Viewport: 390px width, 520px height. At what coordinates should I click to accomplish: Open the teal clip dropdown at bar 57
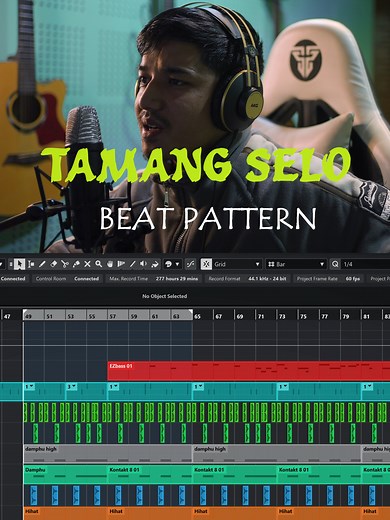pos(114,387)
